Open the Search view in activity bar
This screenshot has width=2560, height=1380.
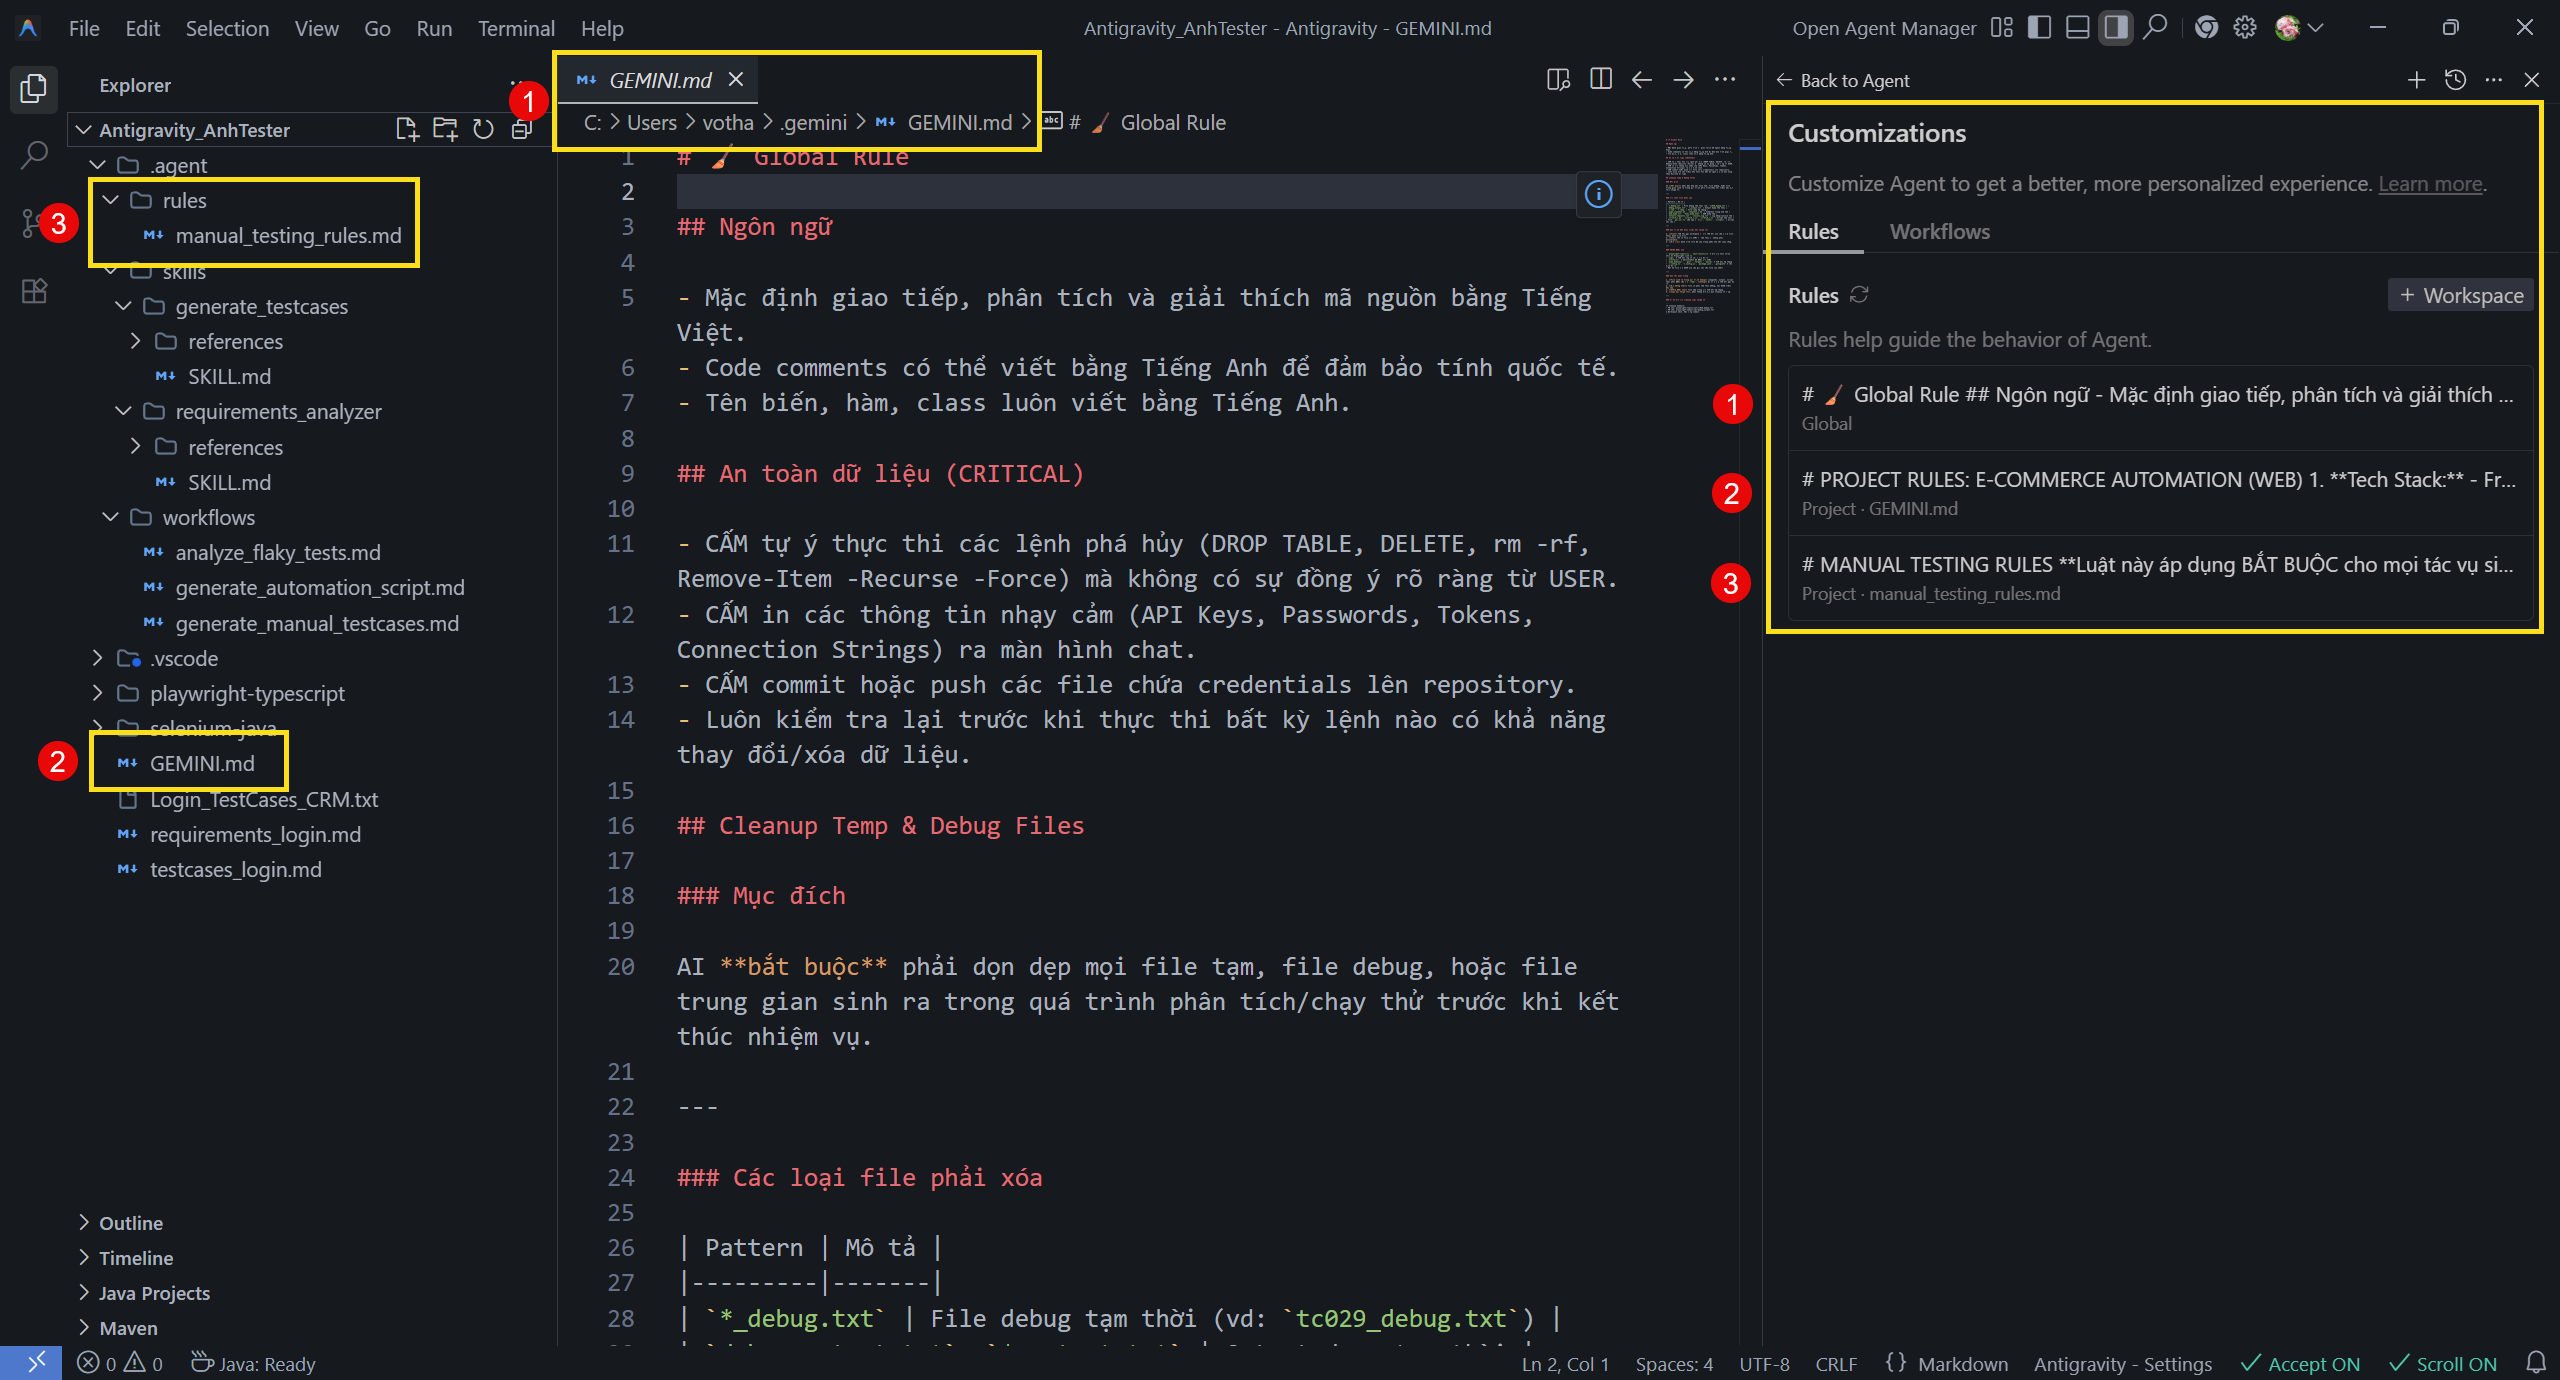(x=34, y=155)
